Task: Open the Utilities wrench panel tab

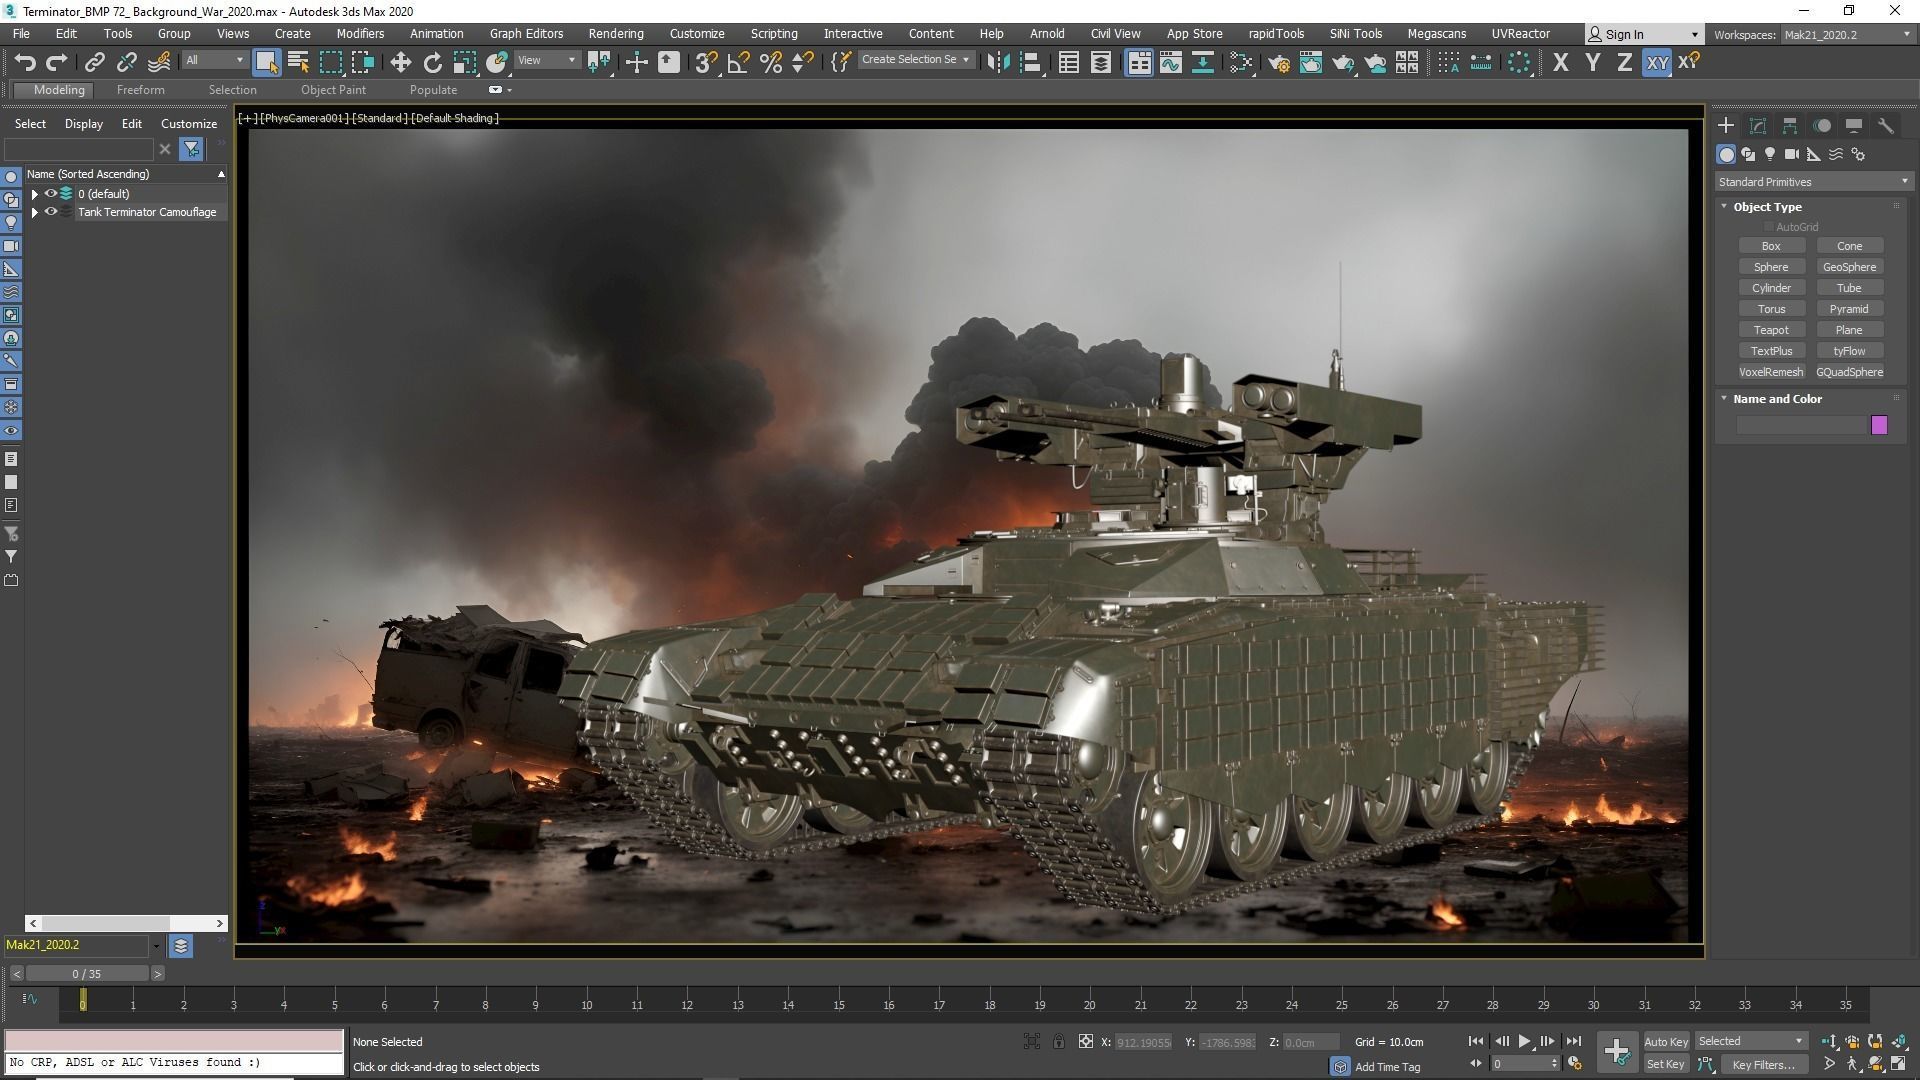Action: 1886,125
